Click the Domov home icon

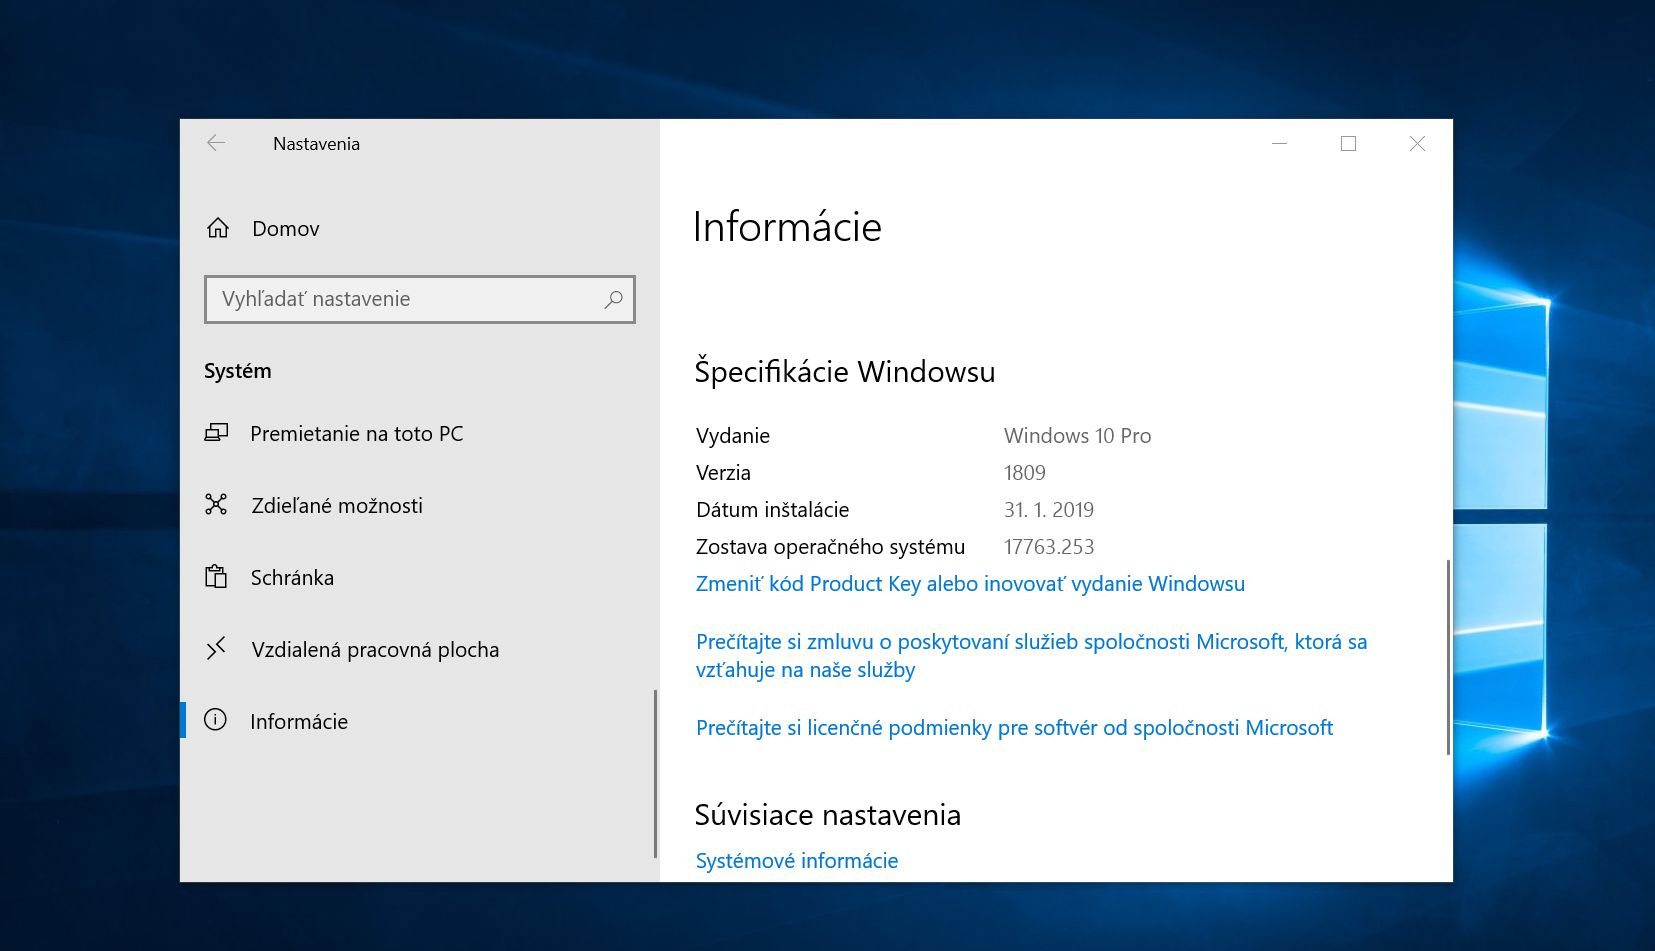pyautogui.click(x=218, y=228)
